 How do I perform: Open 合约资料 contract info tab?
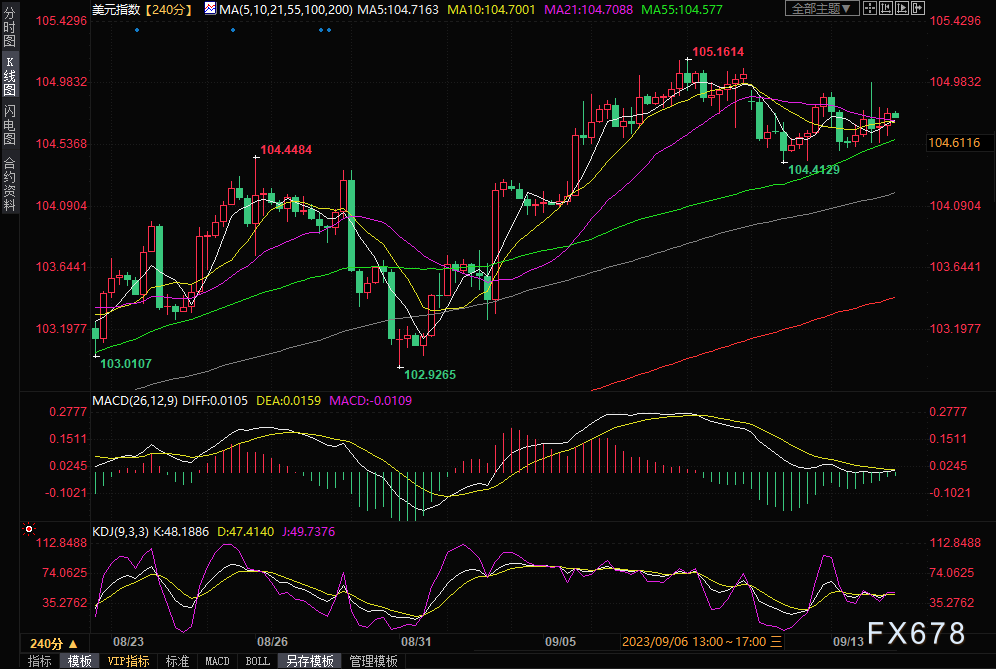coord(9,183)
